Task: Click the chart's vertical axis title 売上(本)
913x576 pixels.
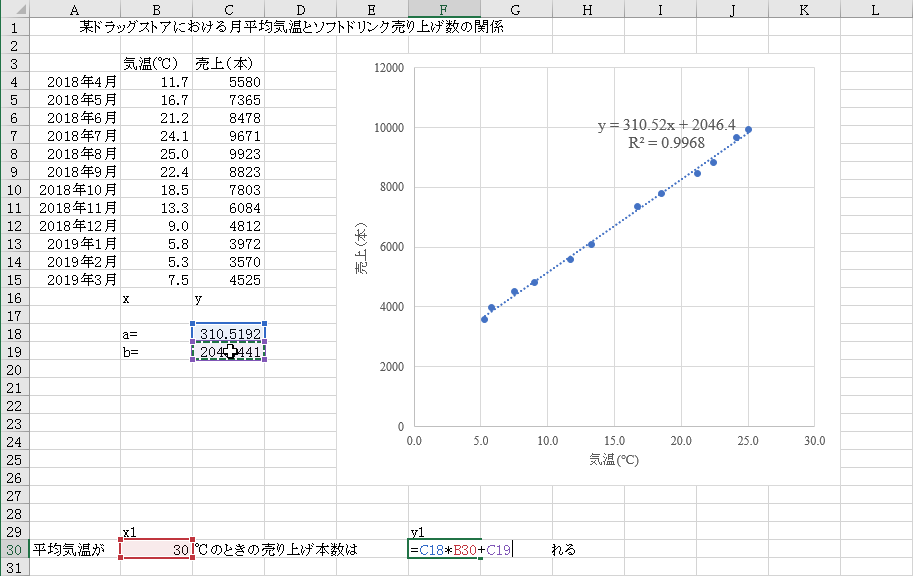Action: point(366,248)
